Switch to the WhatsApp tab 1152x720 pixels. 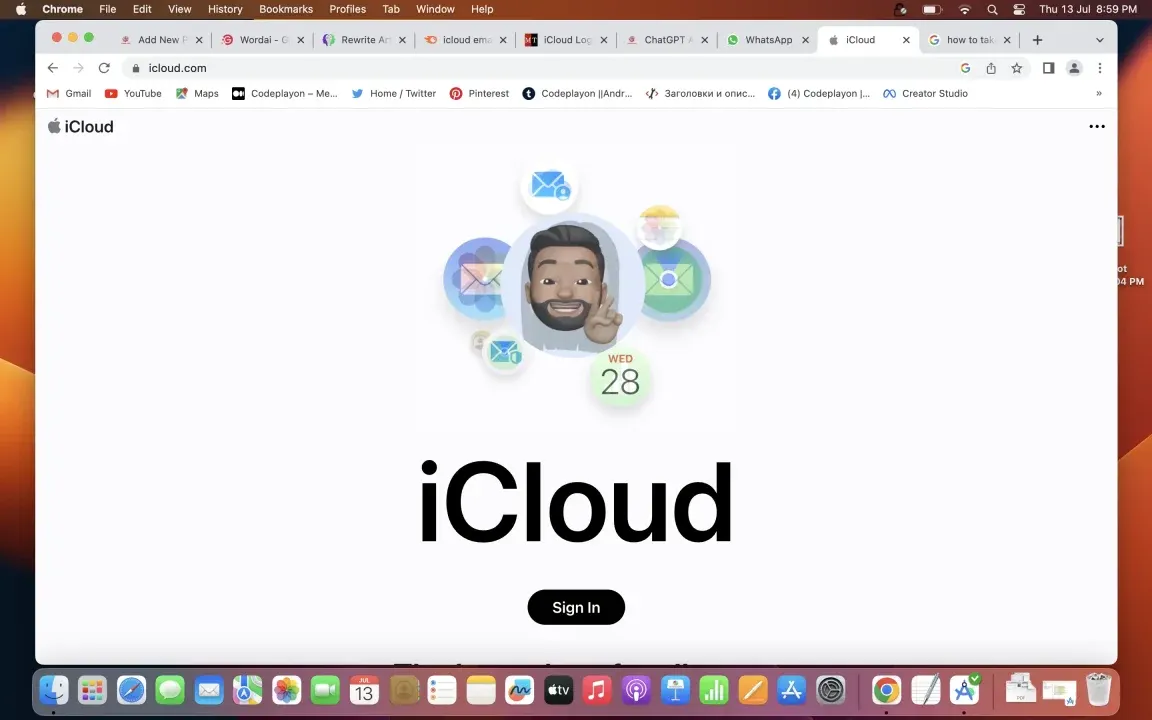[767, 40]
